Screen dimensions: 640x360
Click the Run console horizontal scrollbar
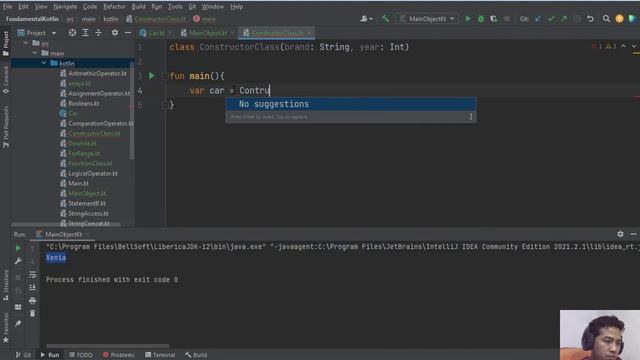point(108,346)
